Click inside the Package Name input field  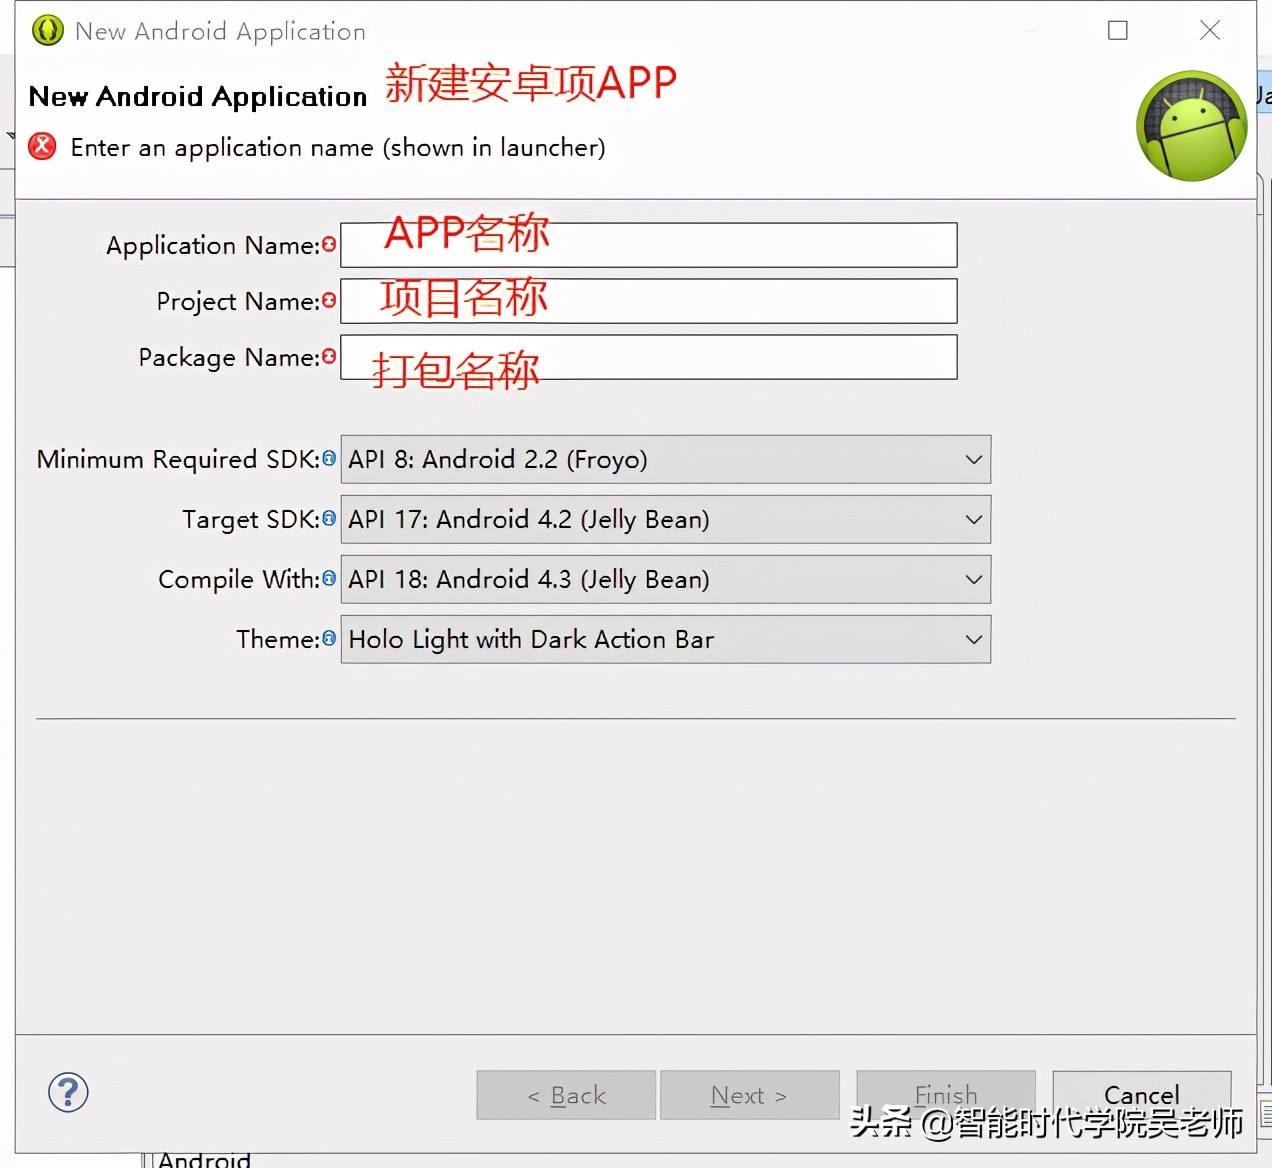pyautogui.click(x=648, y=357)
